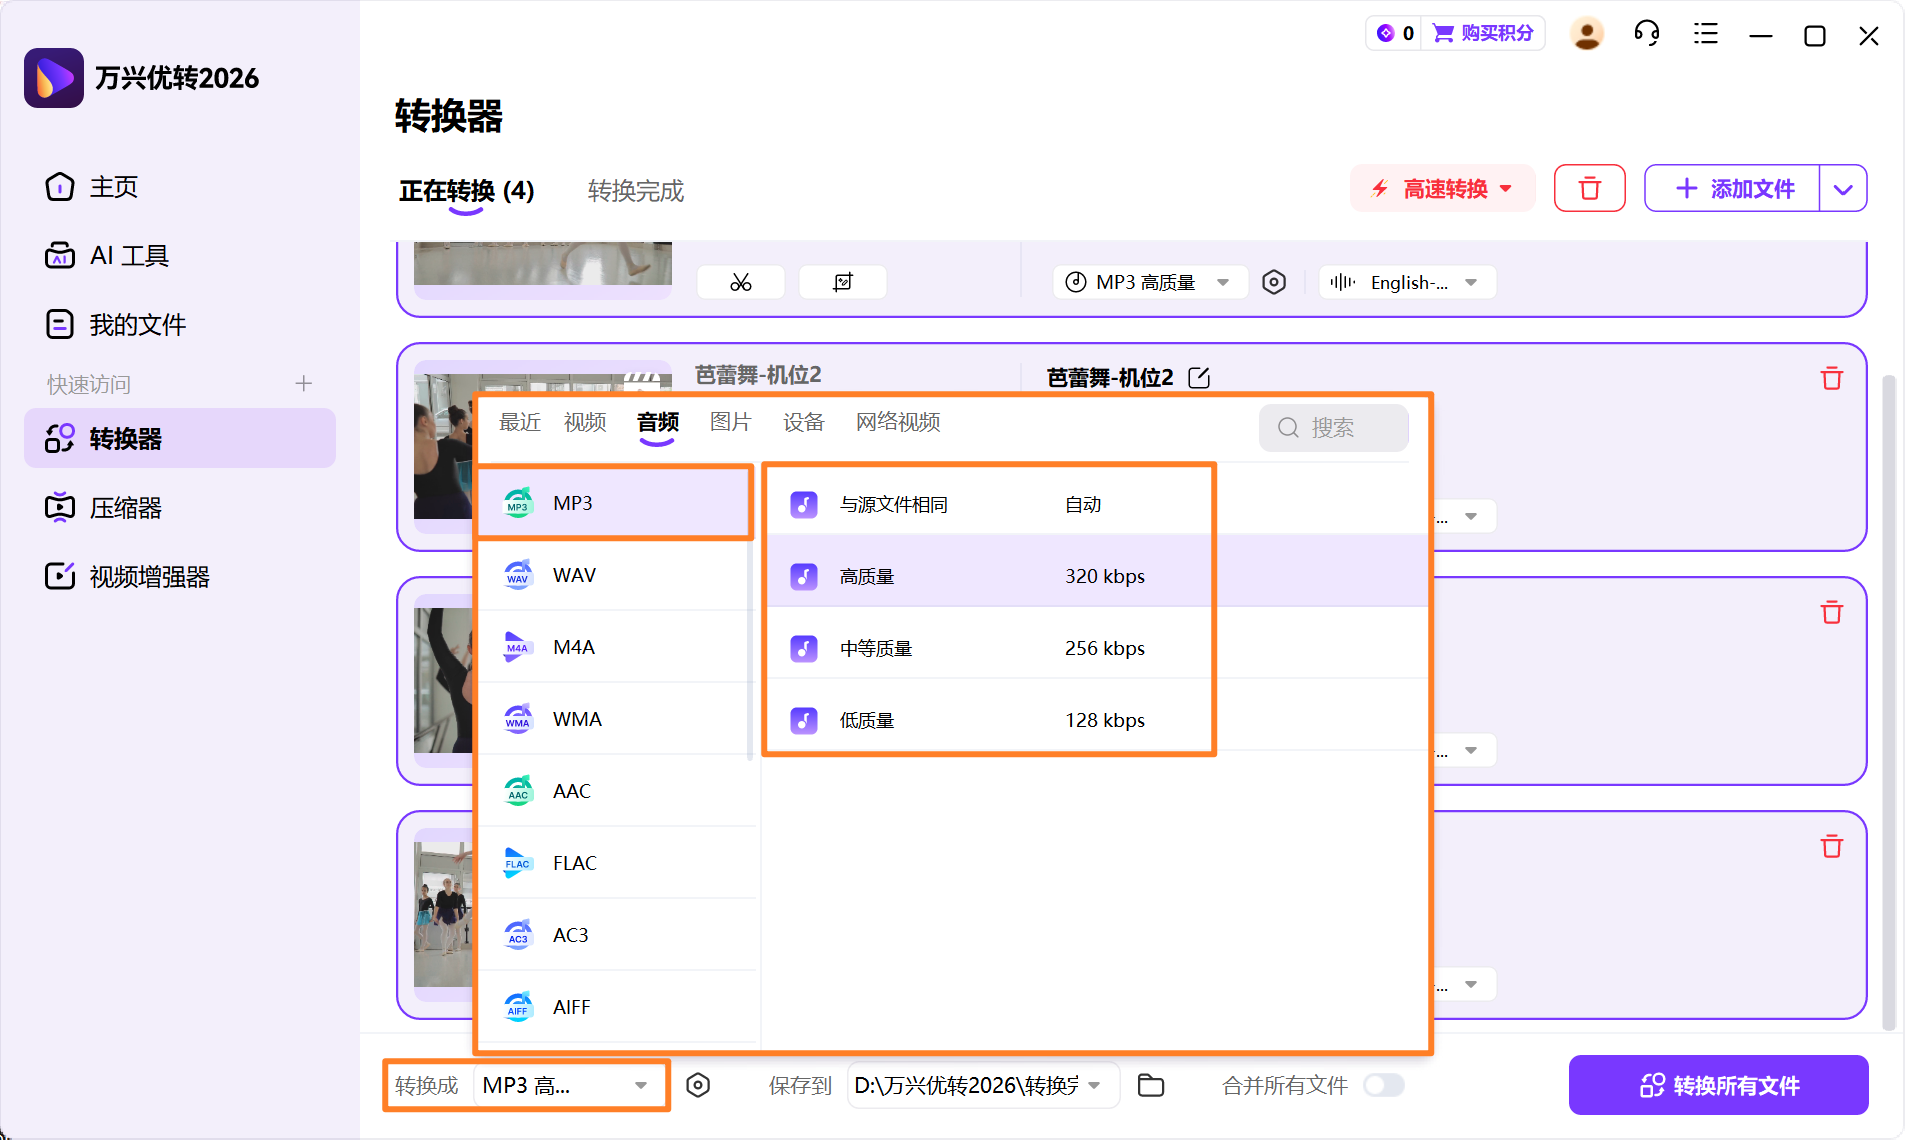Delete 芭蕾舞-机位2 using its trash icon
The image size is (1905, 1140).
pos(1831,377)
